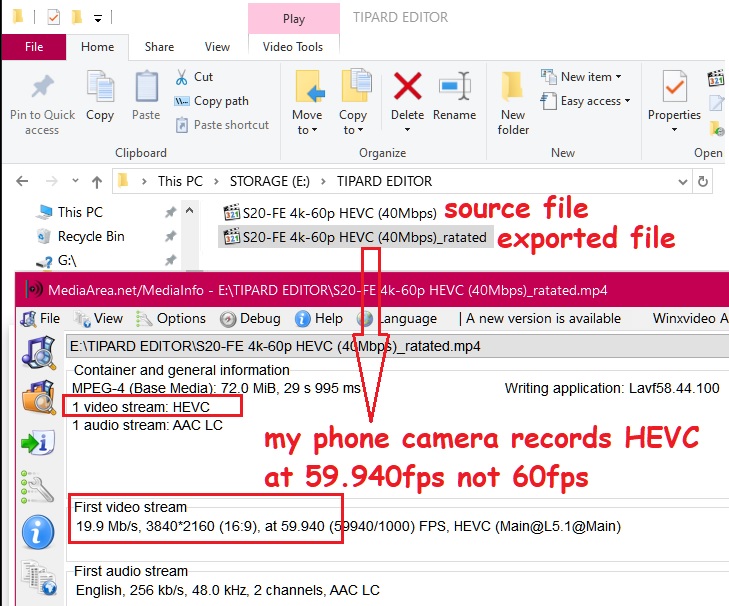Viewport: 729px width, 606px height.
Task: Open MediaInfo Options menu
Action: pyautogui.click(x=171, y=319)
